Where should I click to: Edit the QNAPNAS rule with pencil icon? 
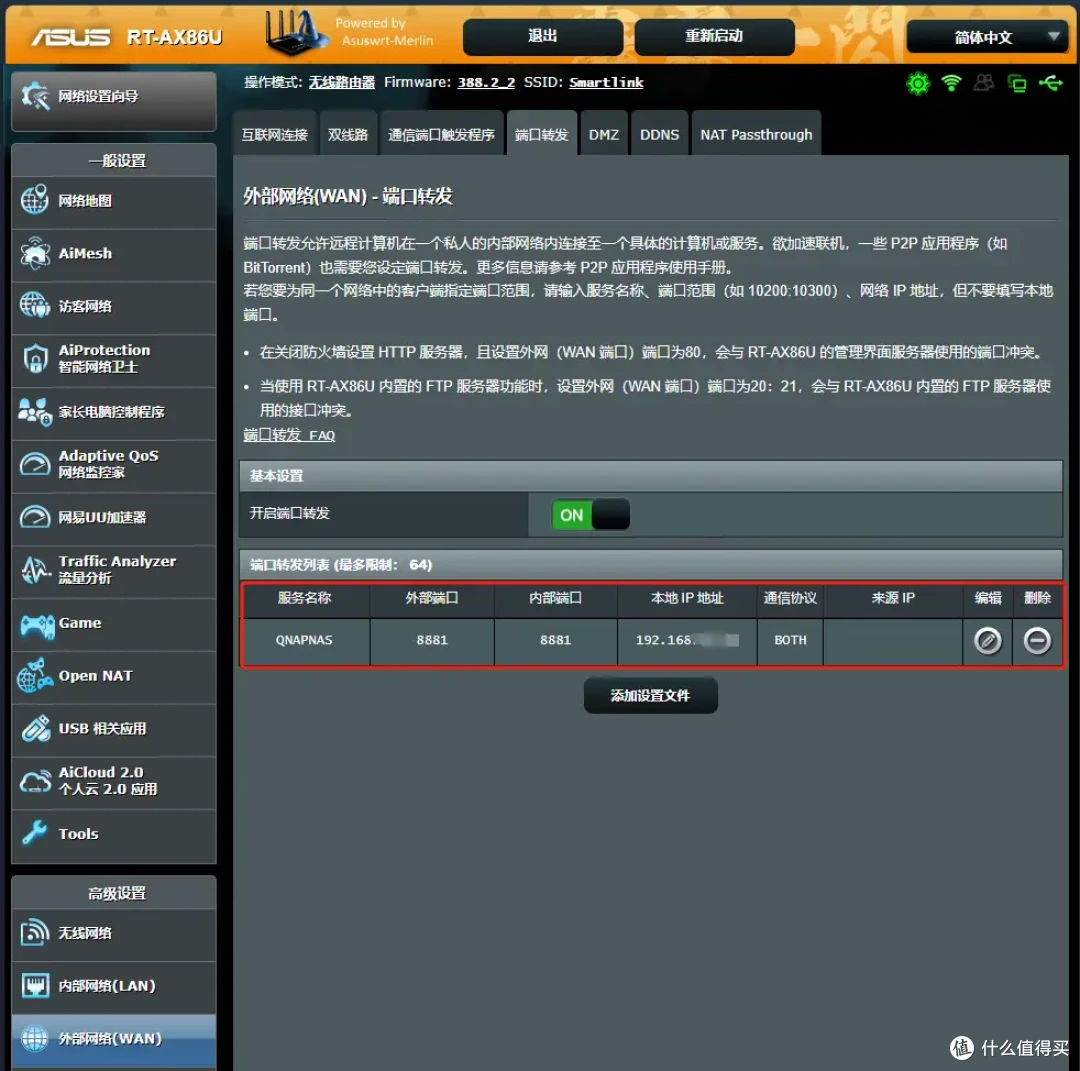pyautogui.click(x=987, y=641)
